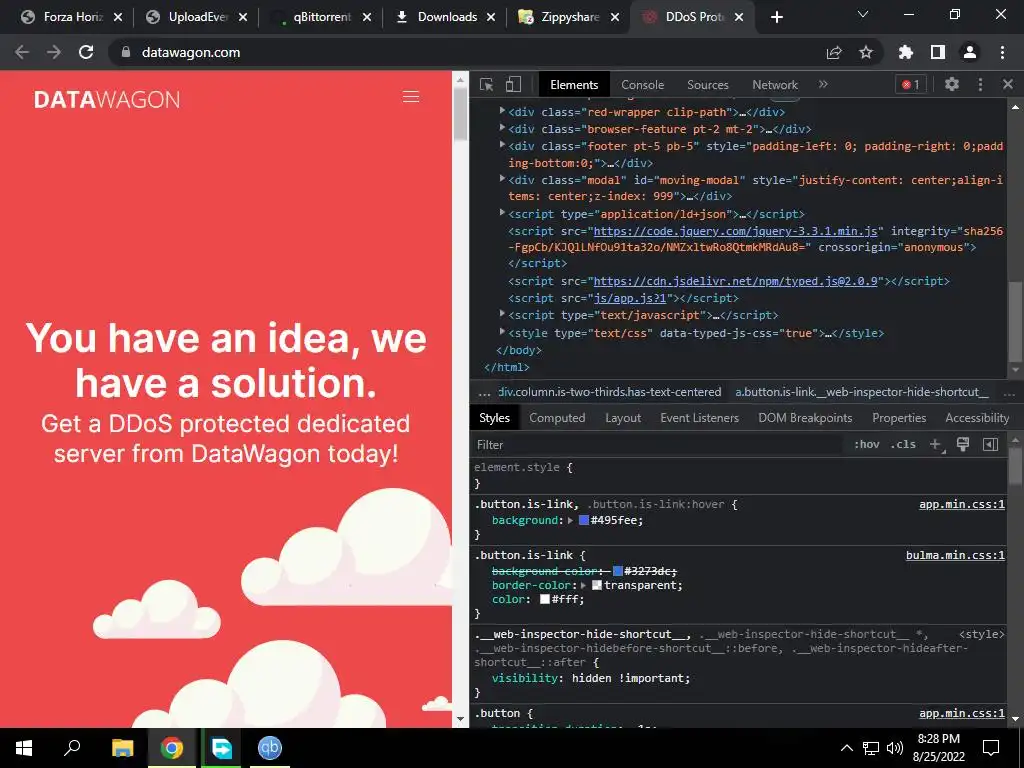Image resolution: width=1024 pixels, height=768 pixels.
Task: Open the #495fee background color swatch
Action: [x=584, y=520]
